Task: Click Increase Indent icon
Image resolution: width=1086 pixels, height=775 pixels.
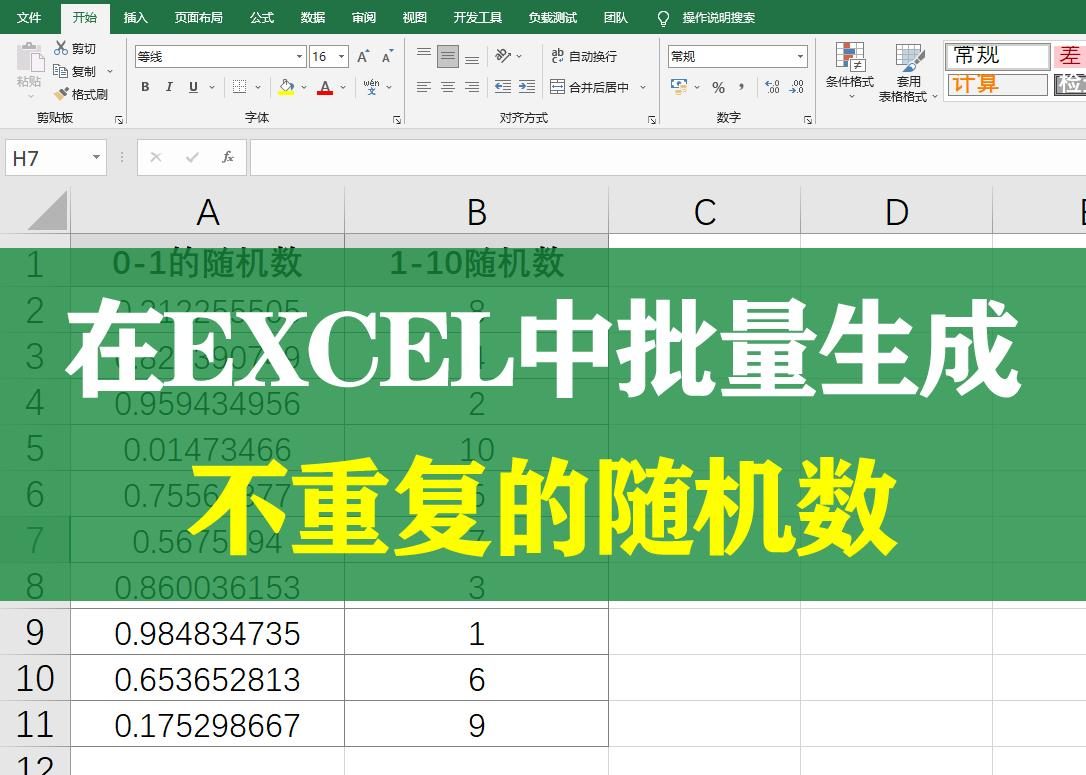Action: 527,87
